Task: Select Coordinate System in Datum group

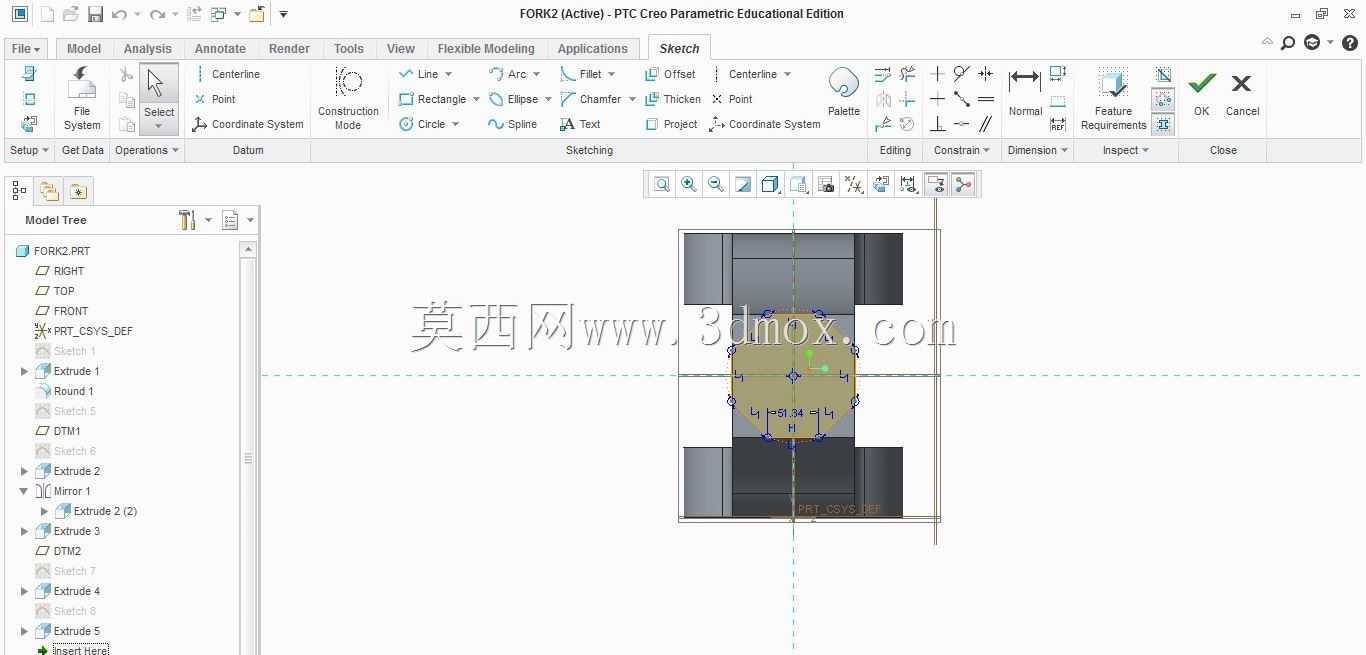Action: tap(248, 124)
